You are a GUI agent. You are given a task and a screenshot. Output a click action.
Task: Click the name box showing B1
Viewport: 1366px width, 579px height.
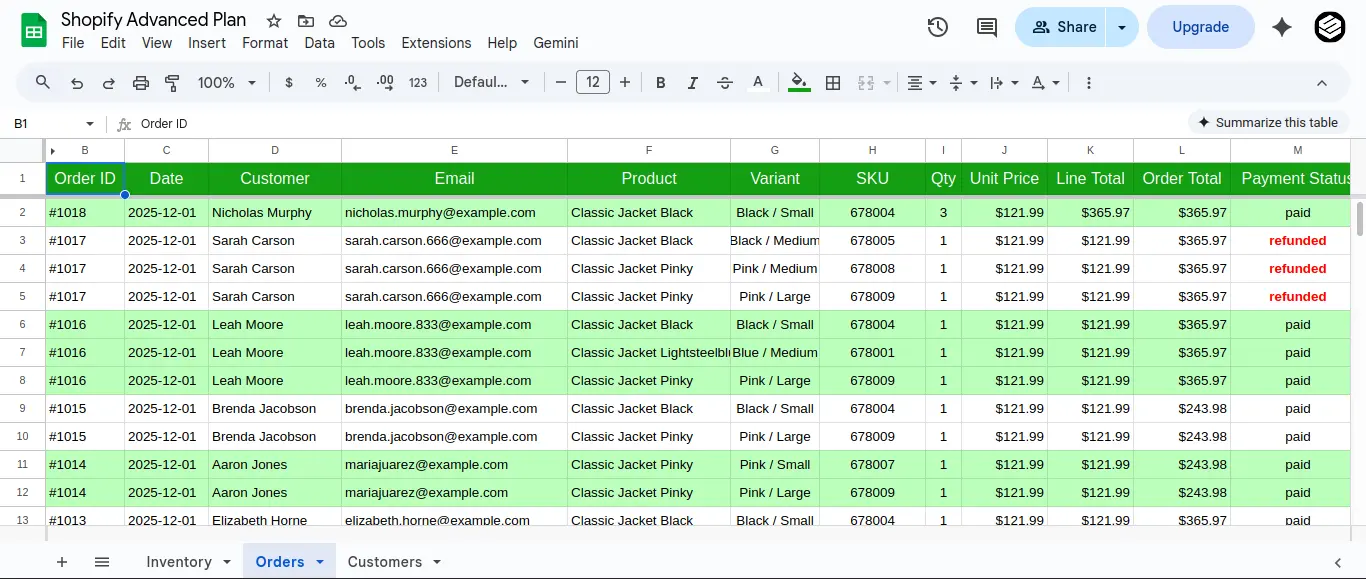40,123
